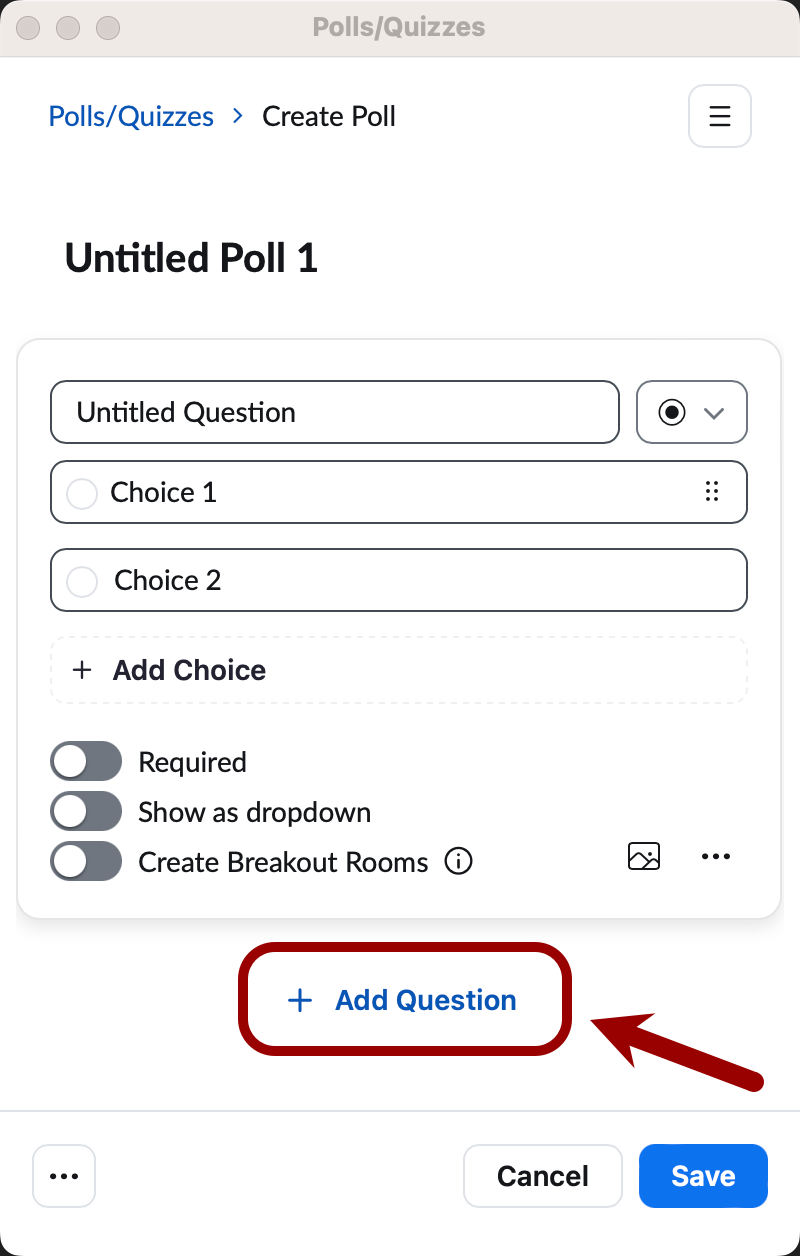This screenshot has height=1256, width=800.
Task: Enable the Required toggle
Action: pyautogui.click(x=86, y=761)
